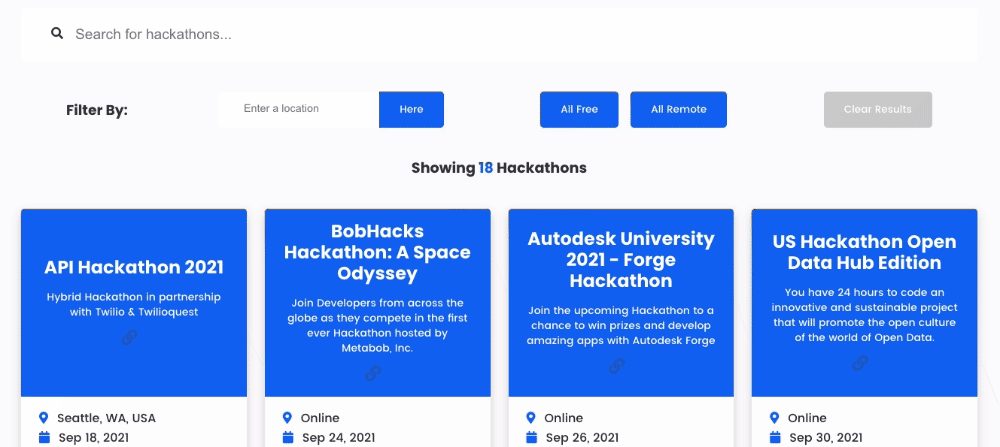The image size is (1000, 447).
Task: Open BobHacks Hackathon: A Space Odyssey title
Action: 378,253
